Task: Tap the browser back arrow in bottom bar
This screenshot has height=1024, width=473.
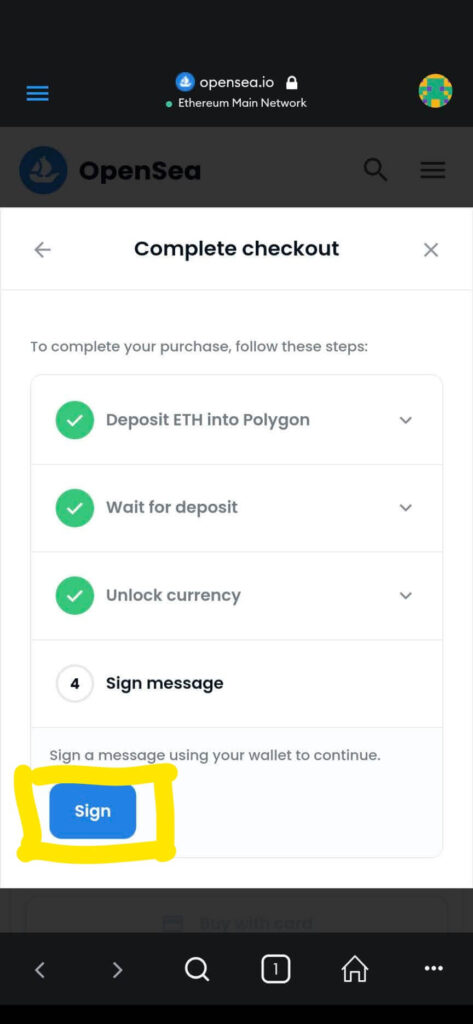Action: 39,970
